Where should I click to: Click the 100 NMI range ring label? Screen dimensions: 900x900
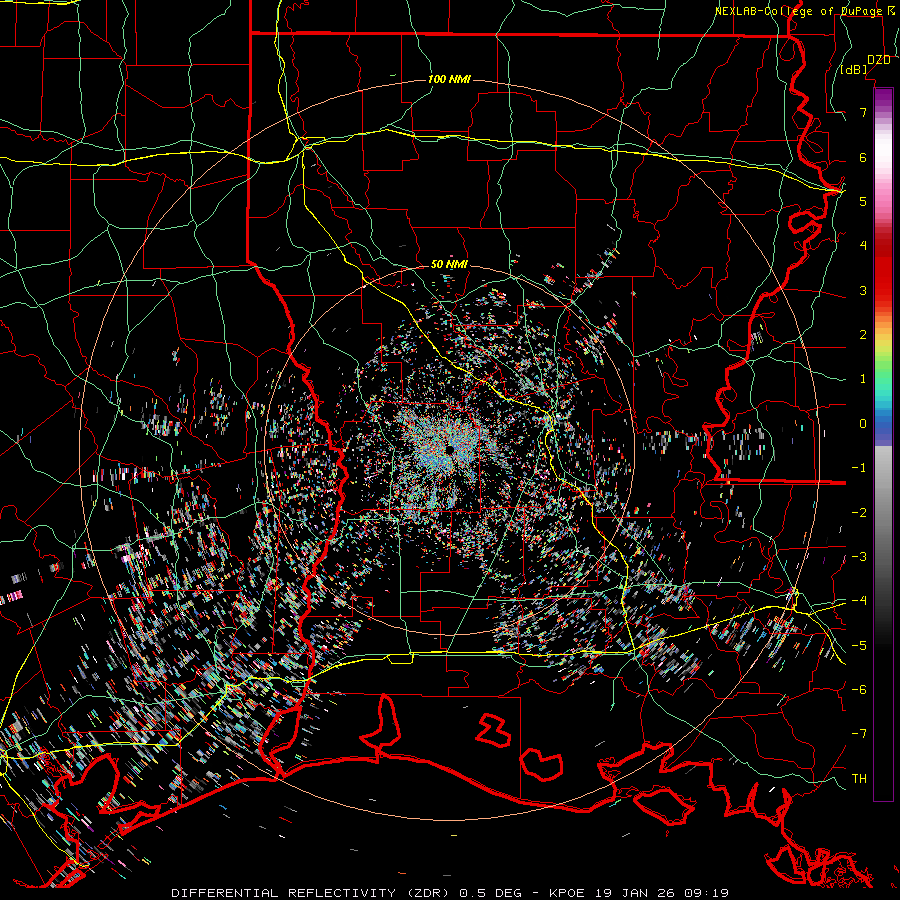coord(449,79)
